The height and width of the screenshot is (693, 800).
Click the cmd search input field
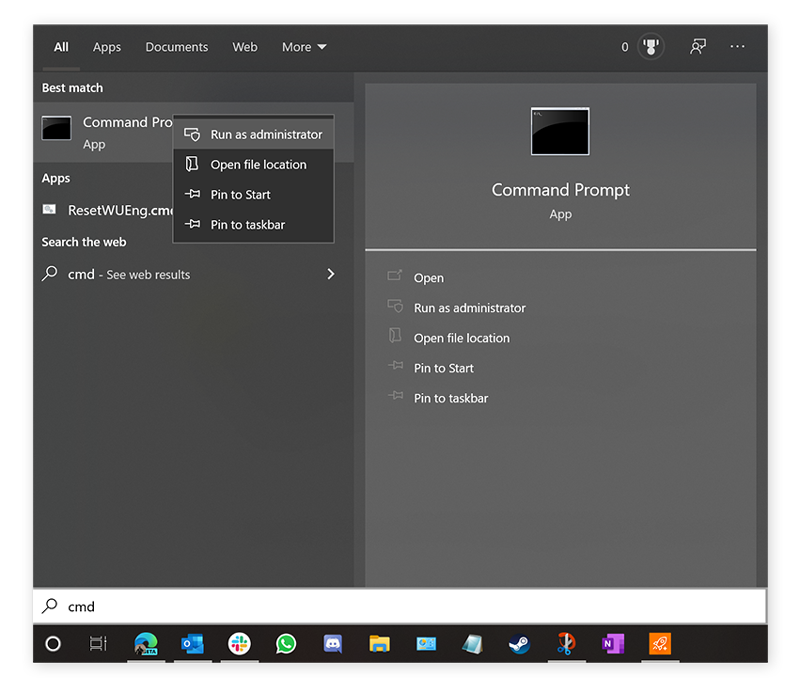pos(400,606)
